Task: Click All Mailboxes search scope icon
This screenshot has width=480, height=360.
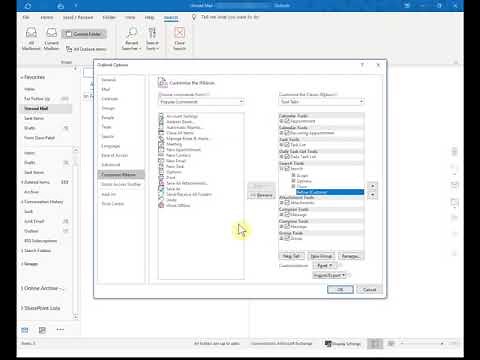Action: [31, 39]
